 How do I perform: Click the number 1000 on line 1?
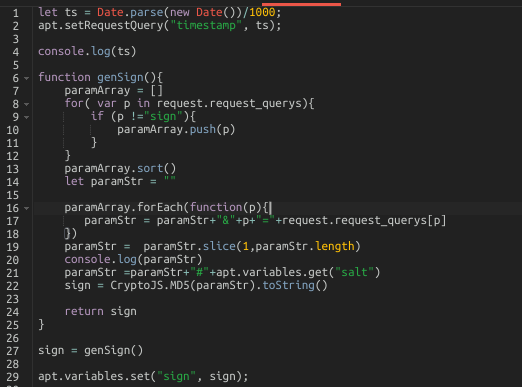pos(262,12)
